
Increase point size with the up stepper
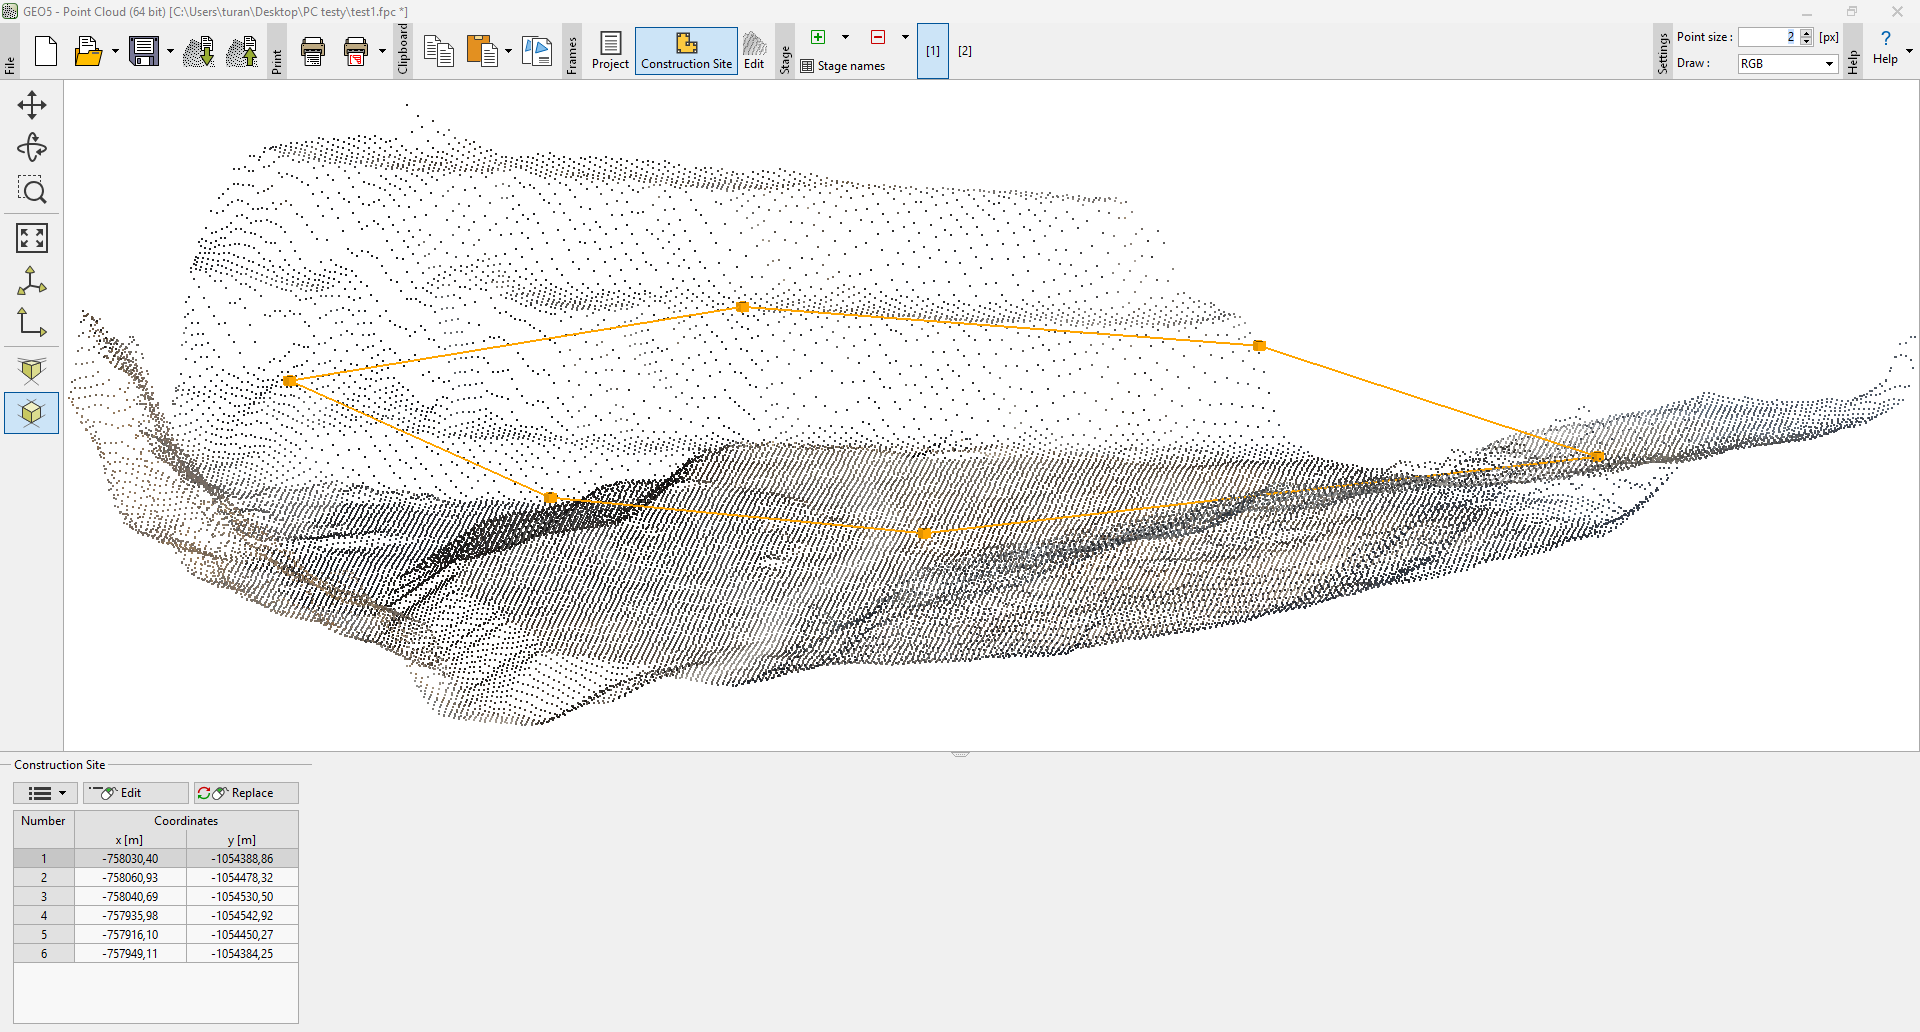[1806, 32]
